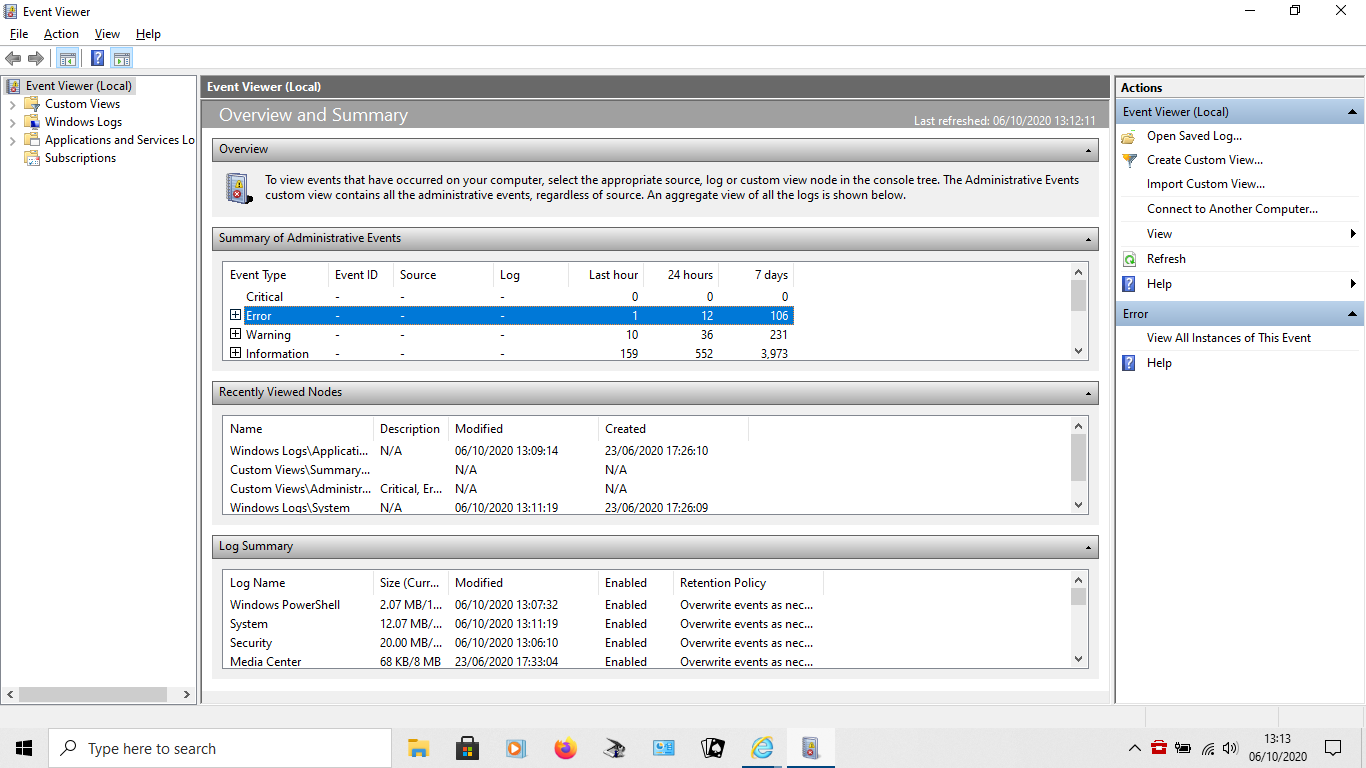
Task: Expand the Custom Views tree node
Action: (12, 104)
